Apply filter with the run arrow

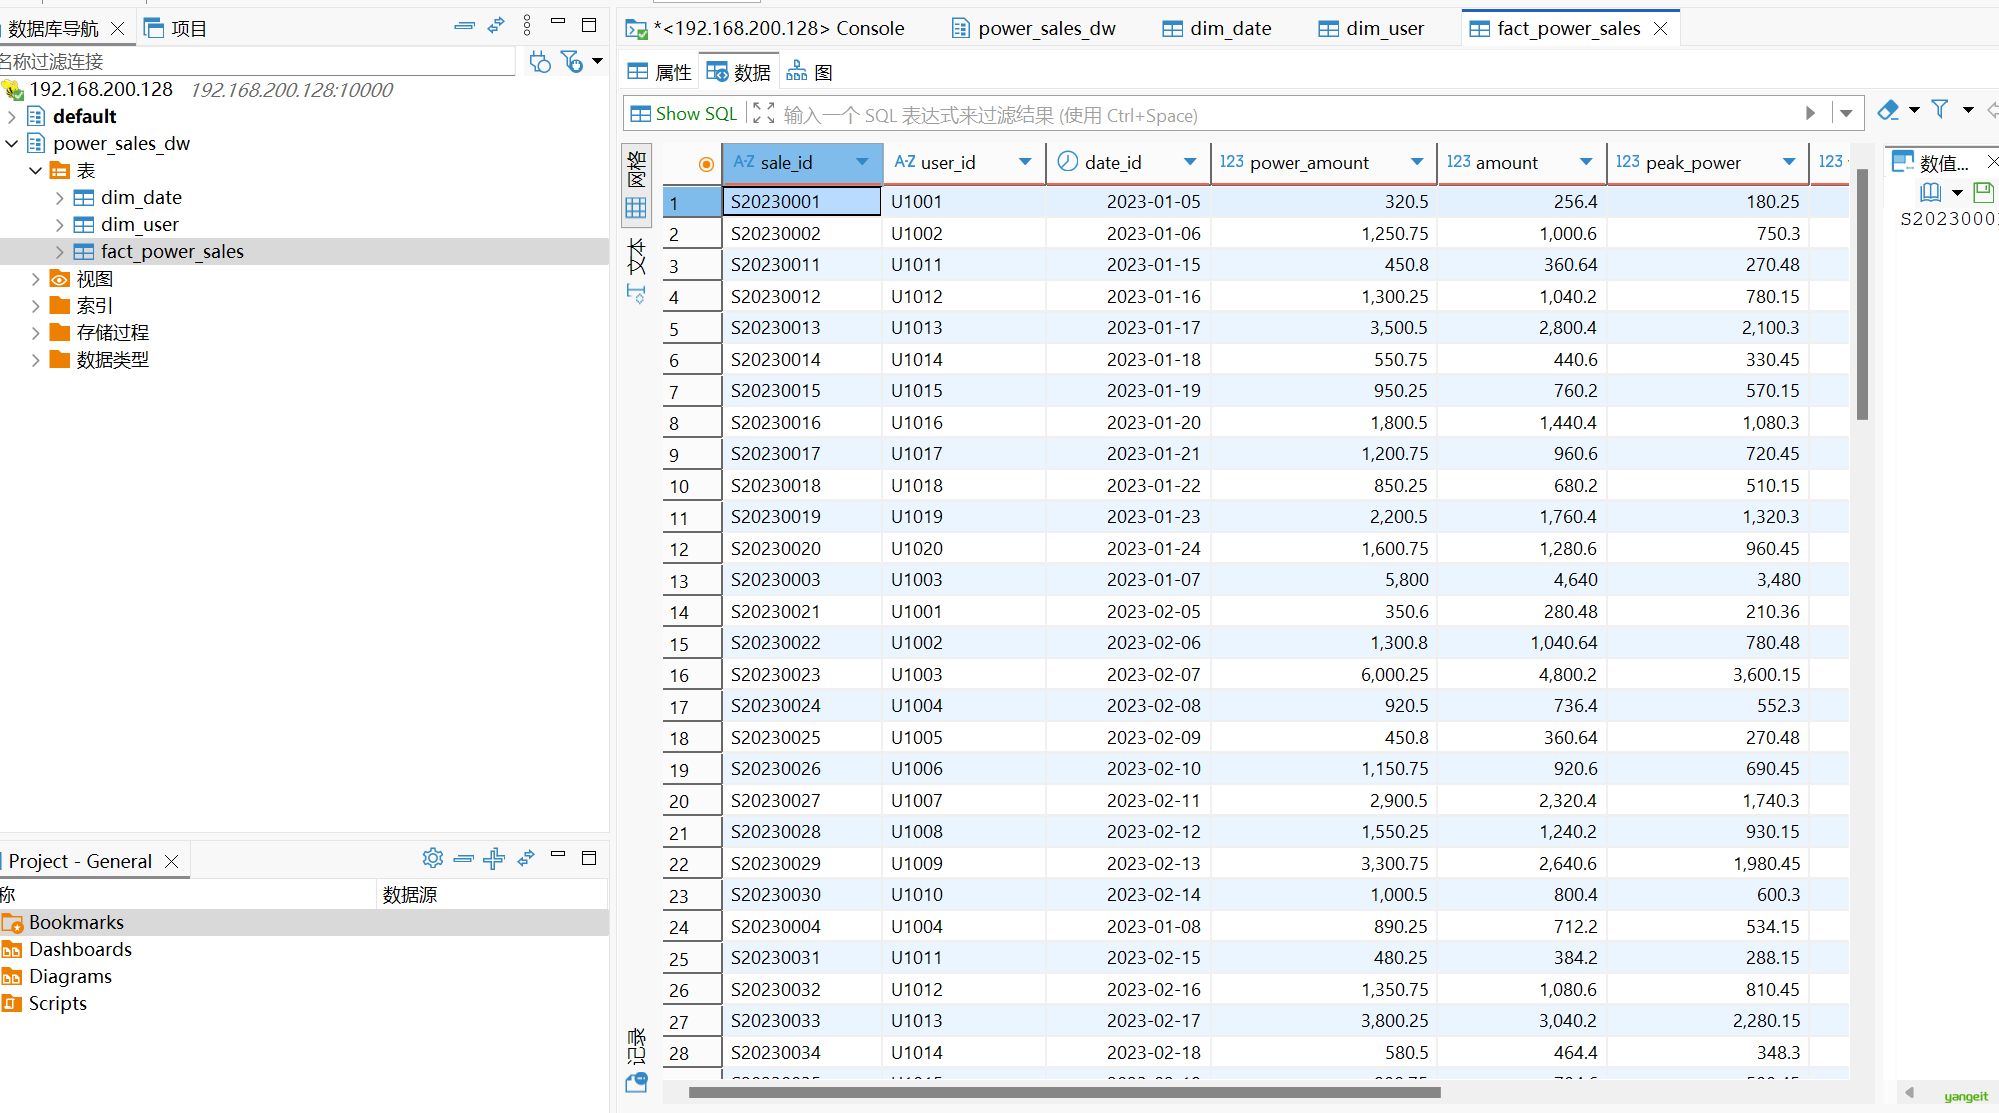click(x=1810, y=114)
